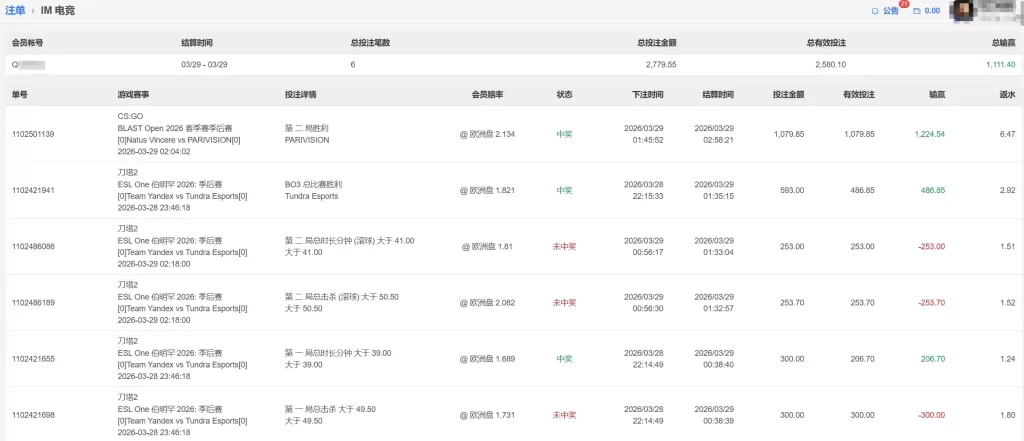Click the 输赢 column header
Screen dimensions: 1024x441
click(937, 94)
